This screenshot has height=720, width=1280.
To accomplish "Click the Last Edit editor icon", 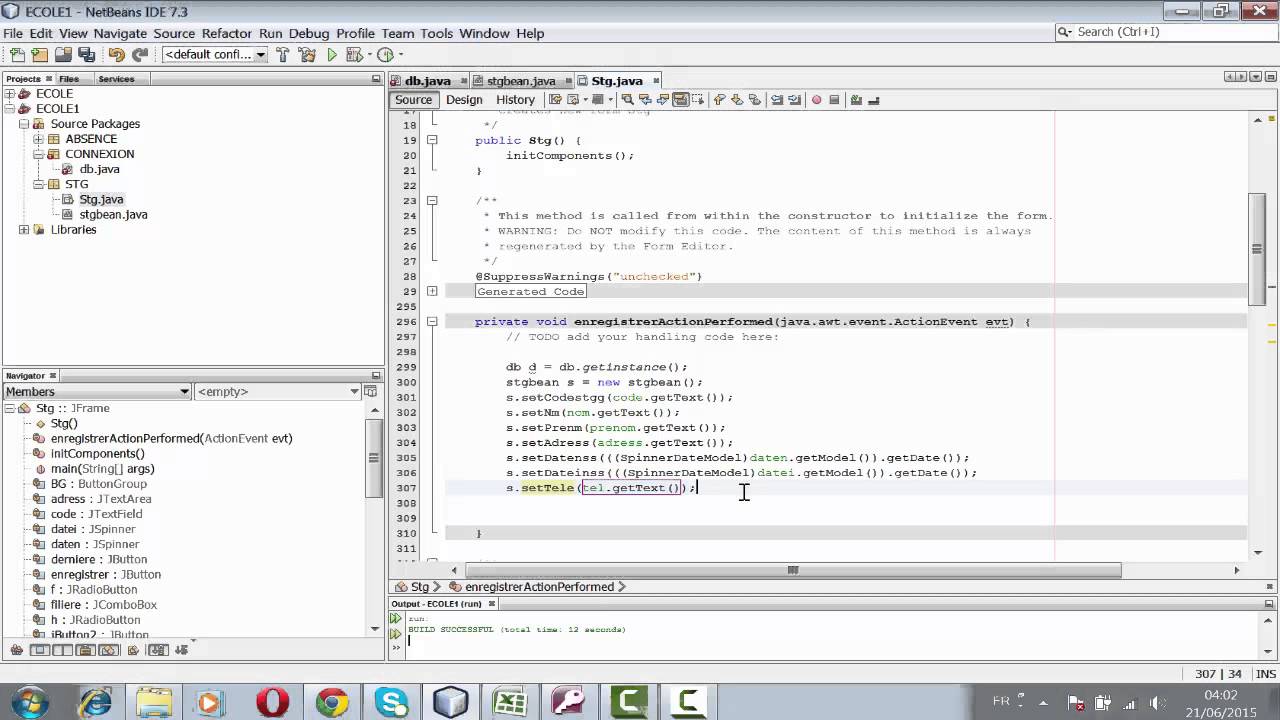I will point(556,100).
